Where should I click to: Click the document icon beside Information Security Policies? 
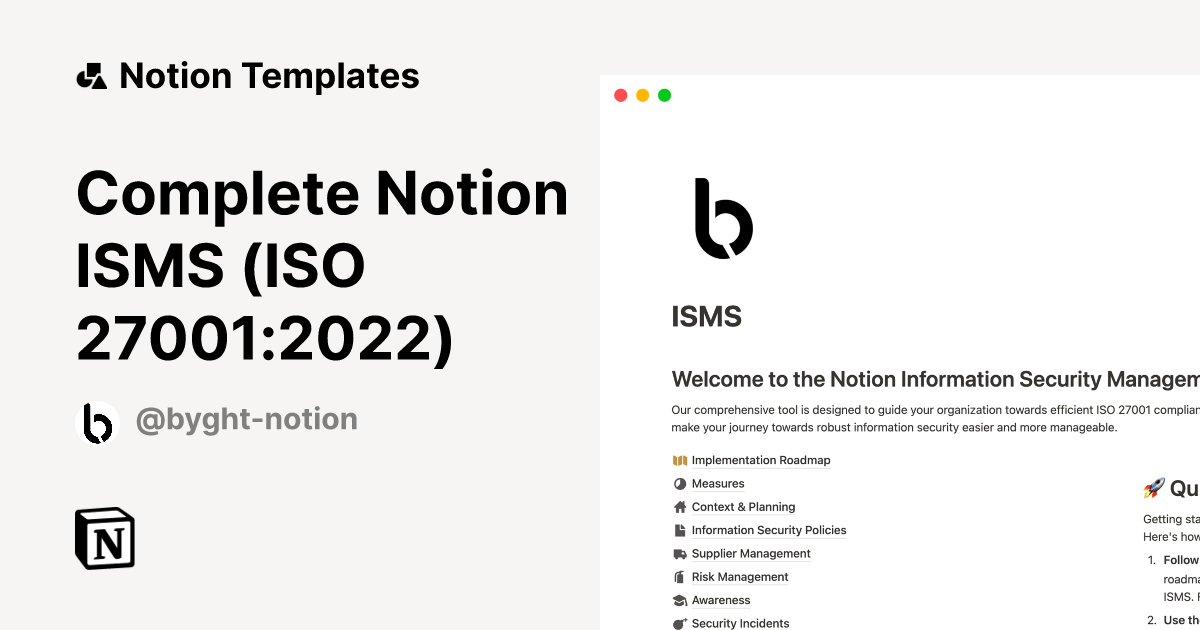(x=679, y=530)
